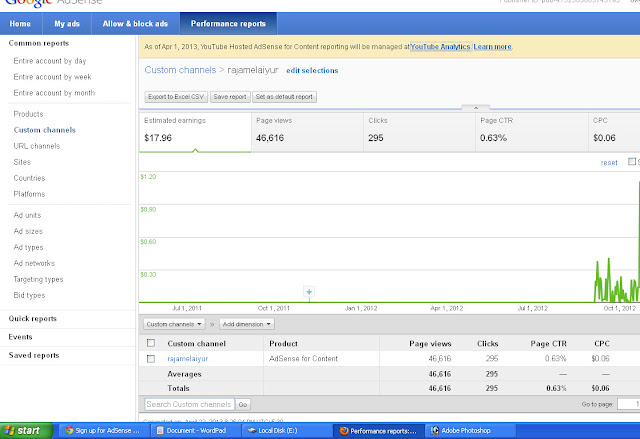Screen dimensions: 640x439
Task: Select the Page views metric tab
Action: click(307, 132)
